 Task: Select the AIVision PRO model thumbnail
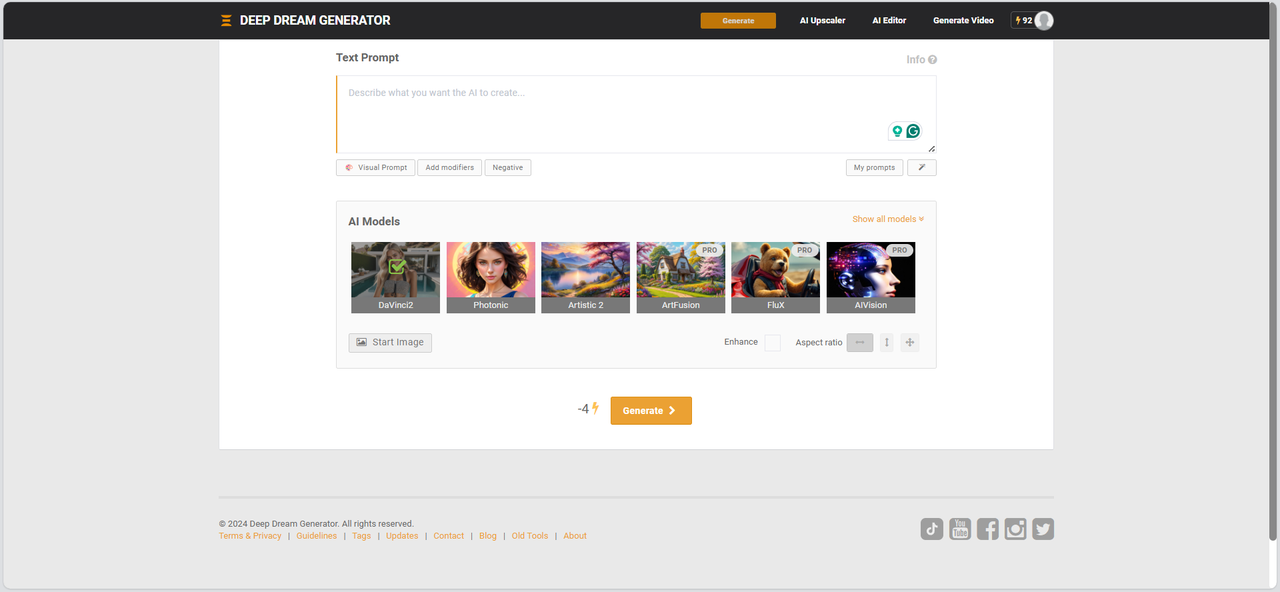871,277
